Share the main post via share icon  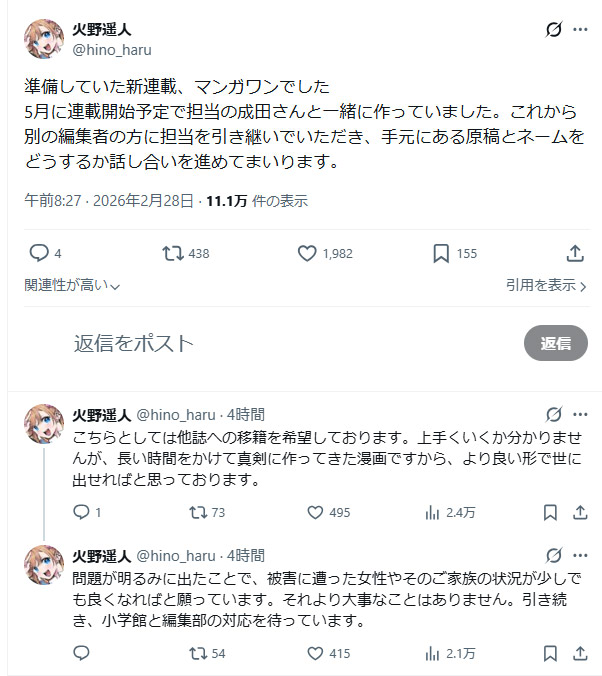pyautogui.click(x=576, y=253)
